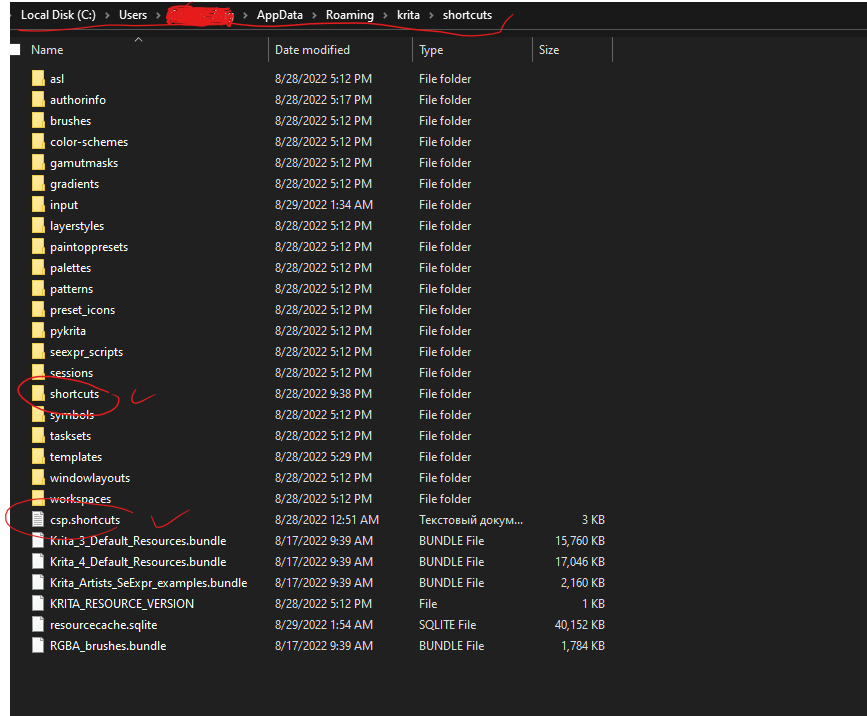Click the brushes folder icon
Screen dimensions: 867x716
point(38,121)
